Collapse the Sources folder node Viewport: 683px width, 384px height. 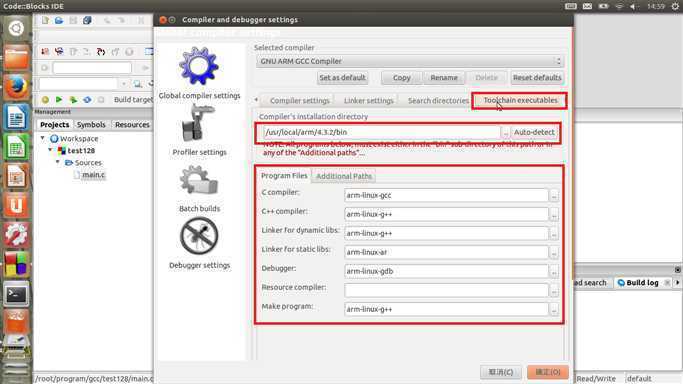[57, 162]
